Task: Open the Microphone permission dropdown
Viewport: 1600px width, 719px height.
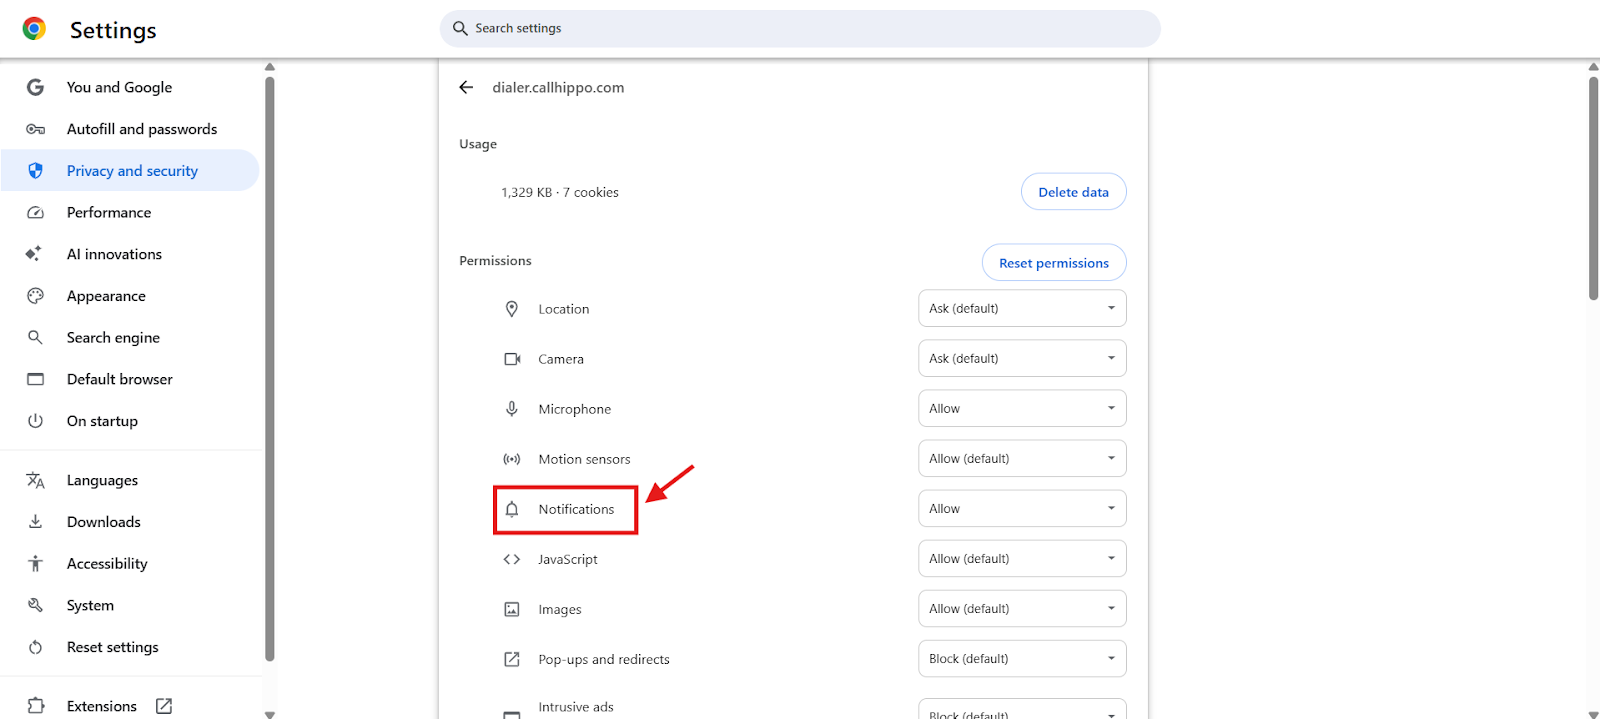Action: click(x=1022, y=408)
